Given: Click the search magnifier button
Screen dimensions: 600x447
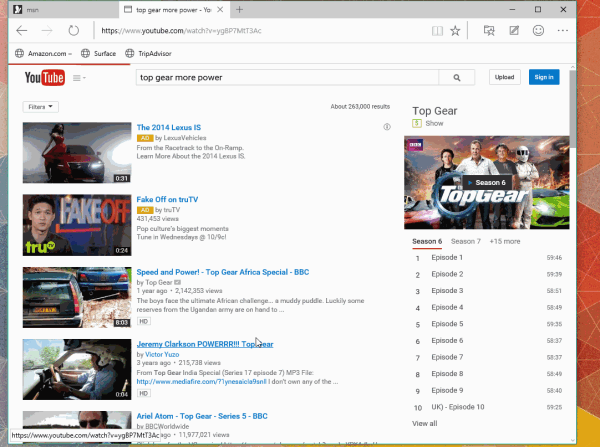Looking at the screenshot, I should (457, 78).
